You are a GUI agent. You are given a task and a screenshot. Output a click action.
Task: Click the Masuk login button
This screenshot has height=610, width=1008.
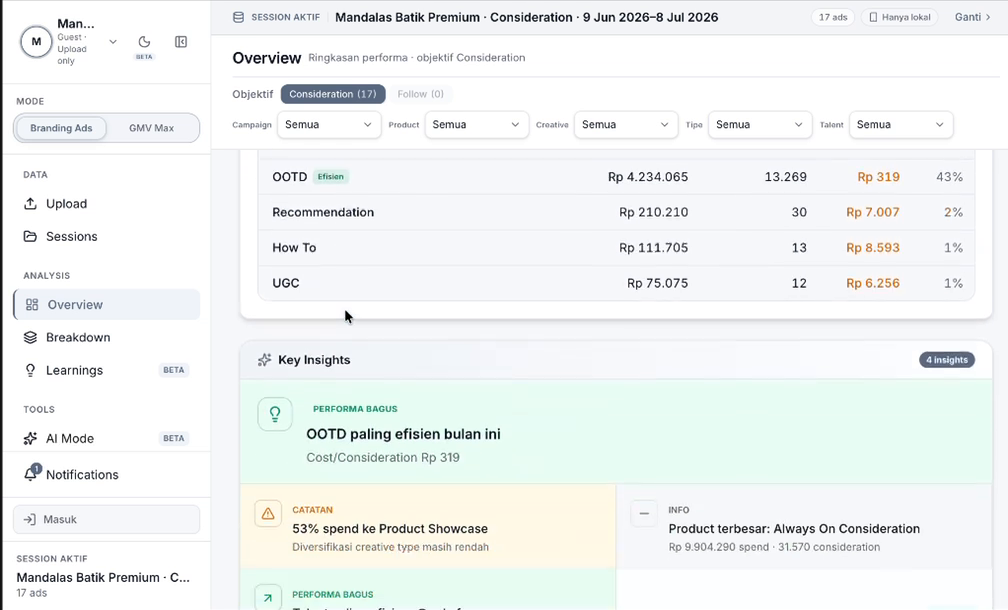coord(107,519)
